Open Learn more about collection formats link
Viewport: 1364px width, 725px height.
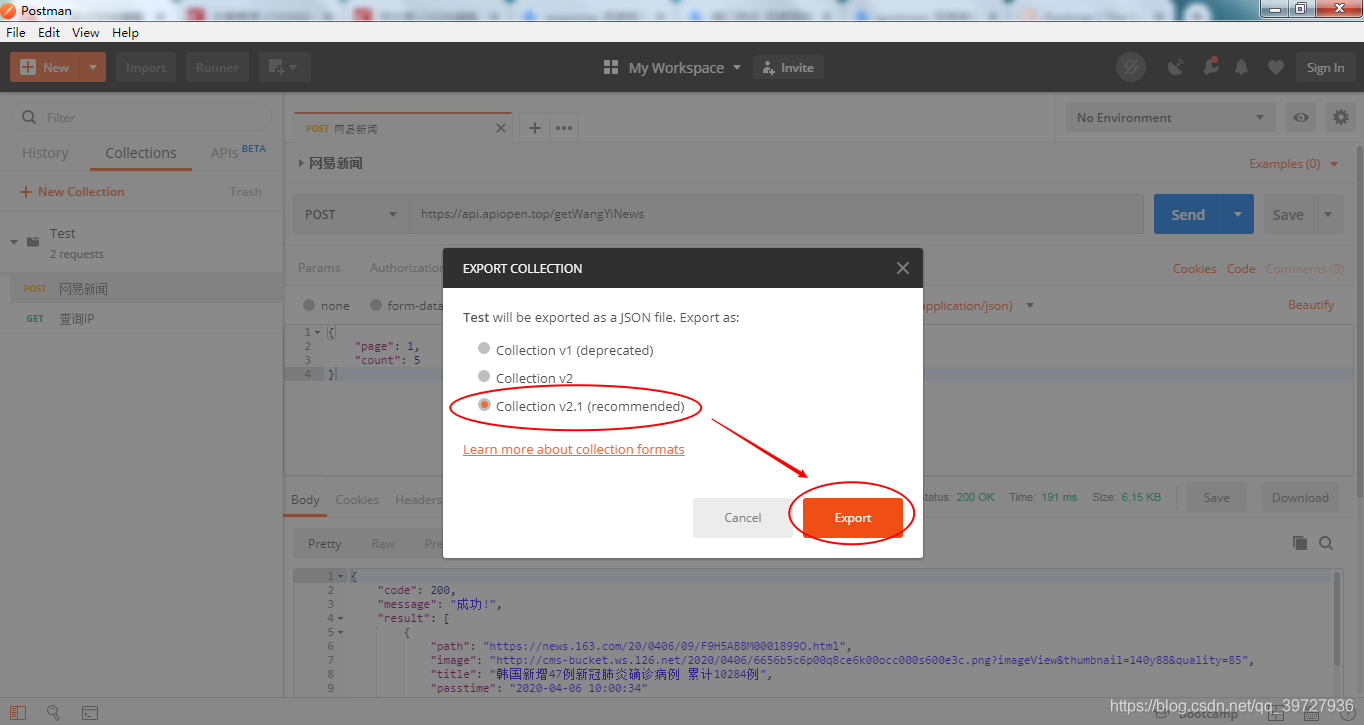[574, 449]
